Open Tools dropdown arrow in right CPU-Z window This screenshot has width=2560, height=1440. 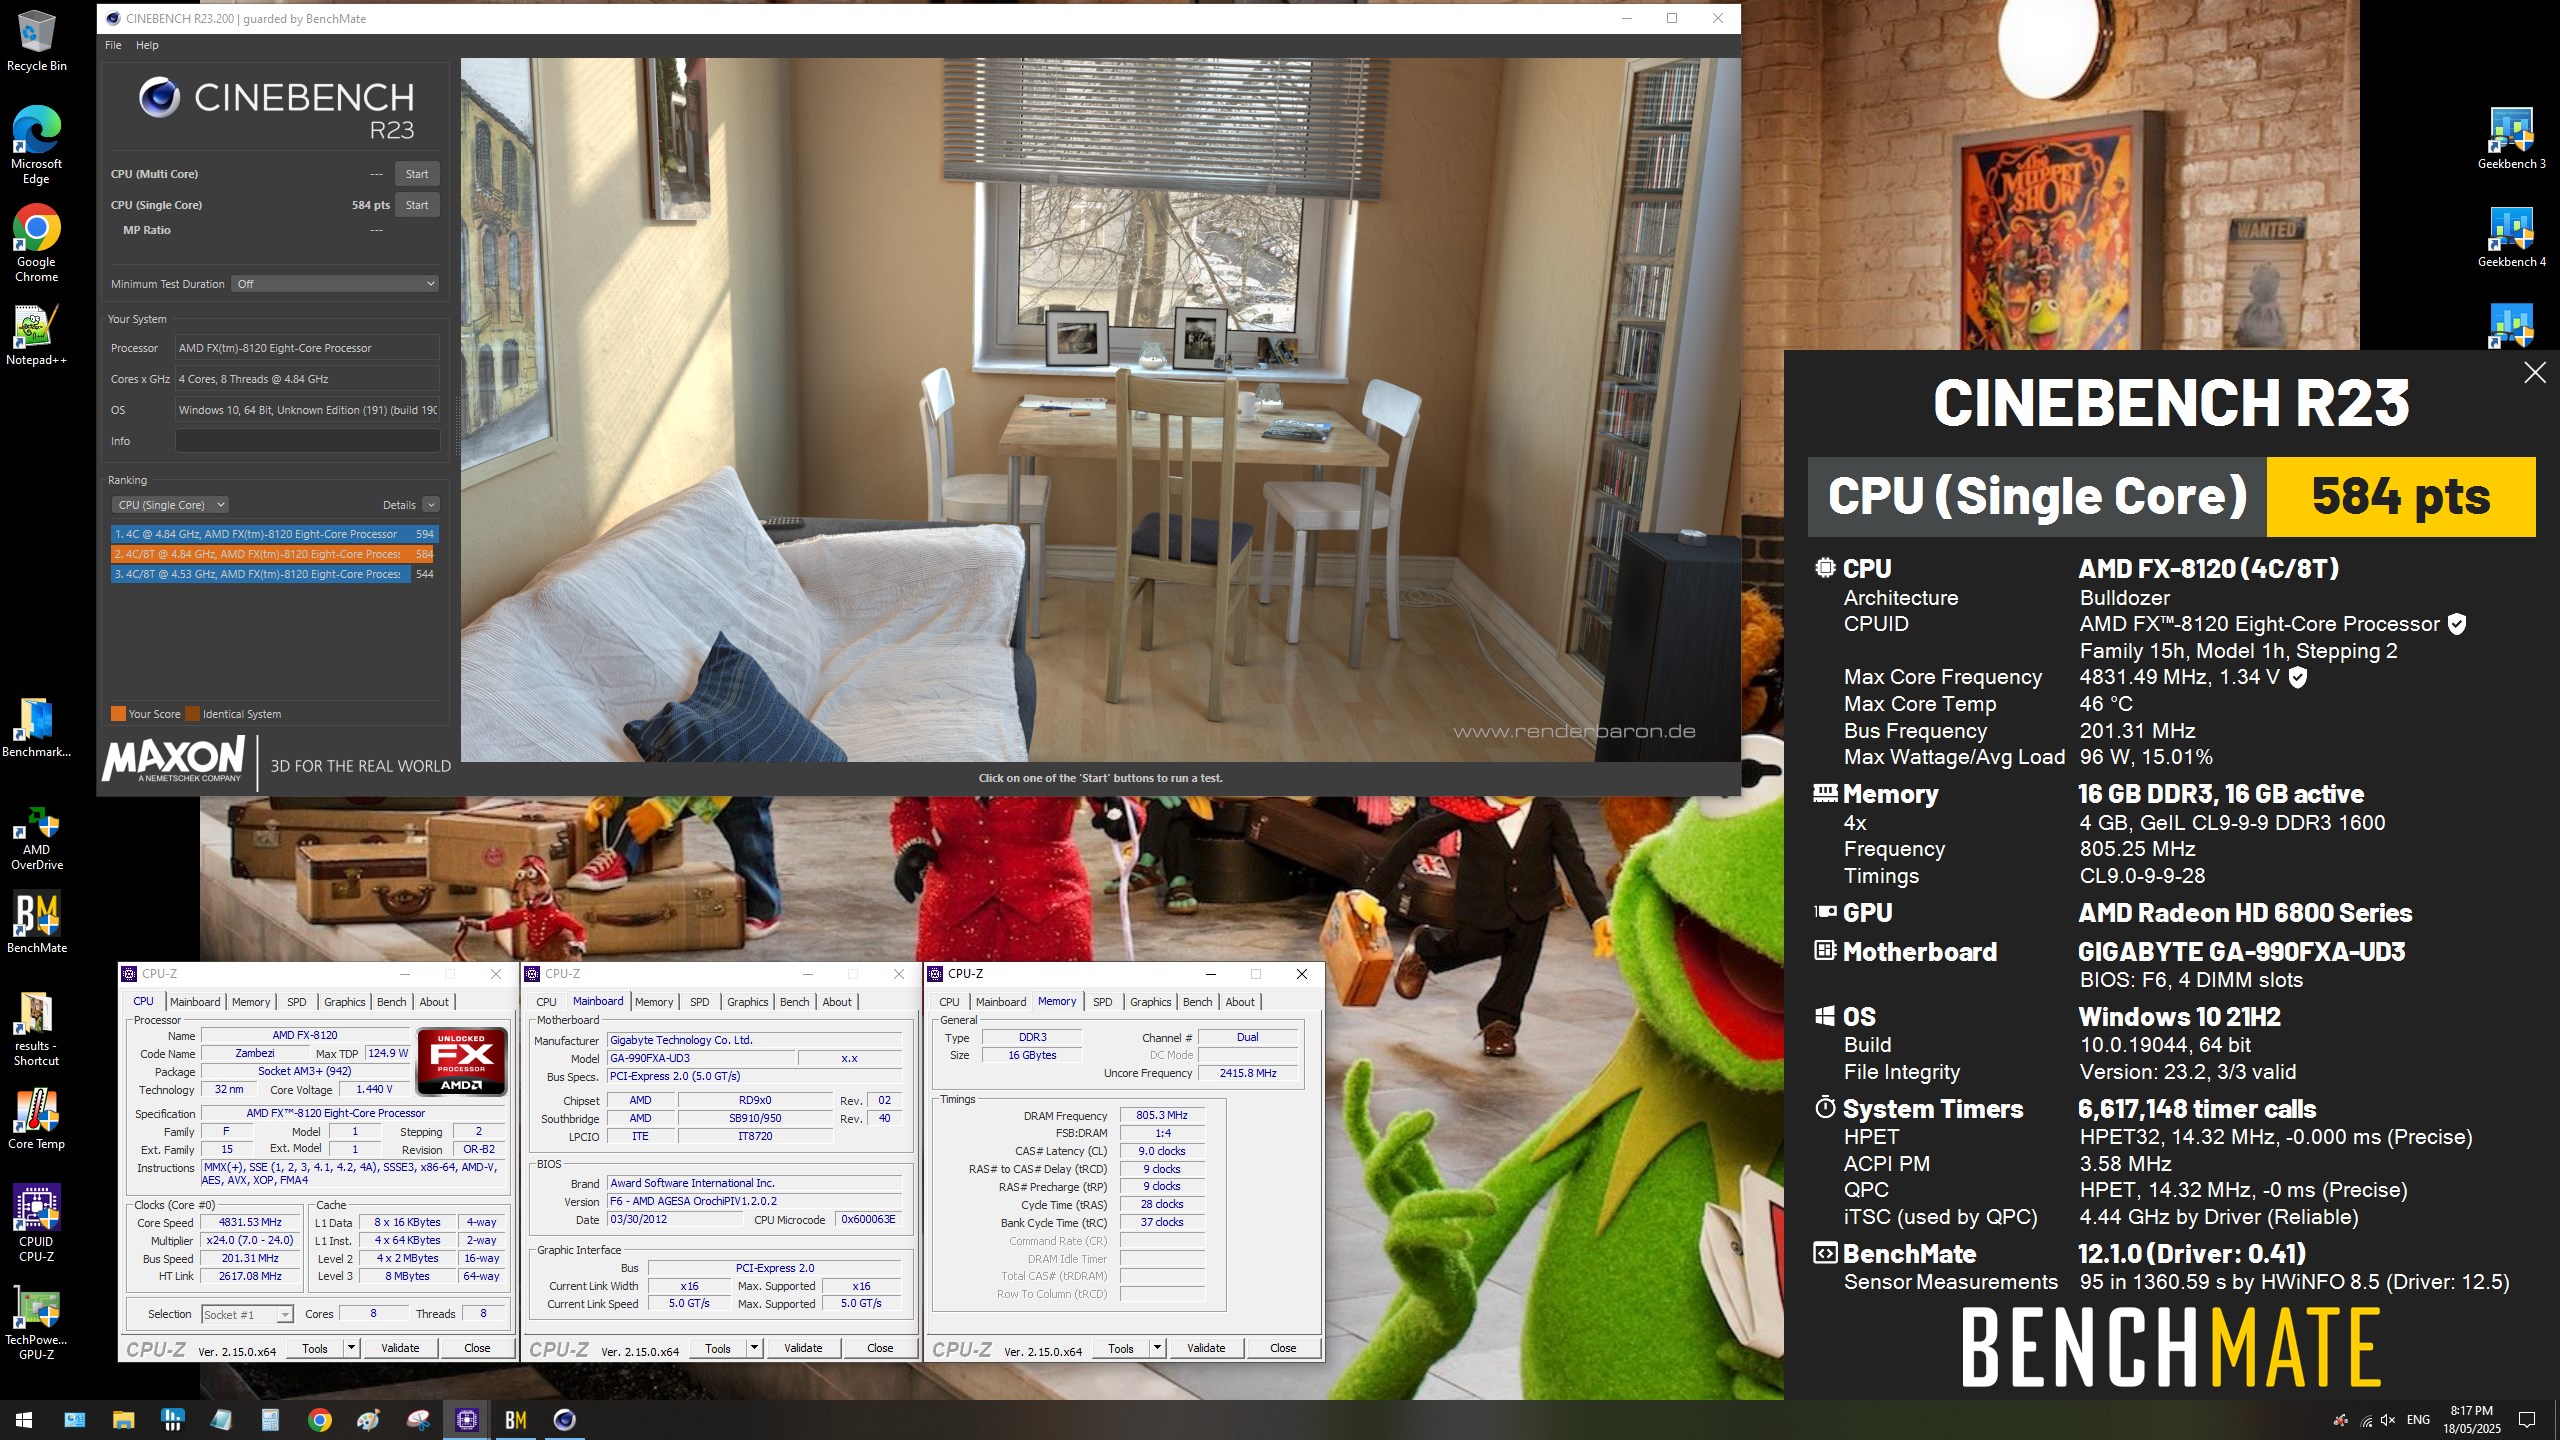point(1157,1348)
